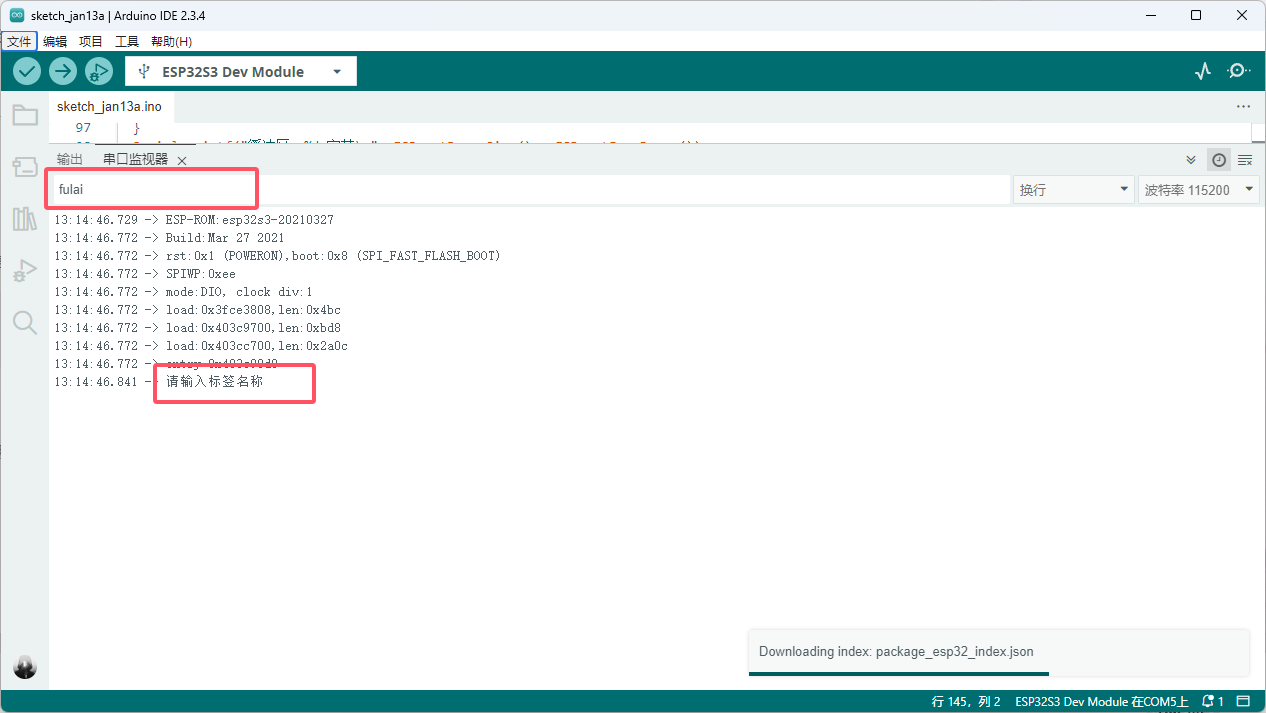Viewport: 1266px width, 713px height.
Task: Toggle timestamp display clock icon
Action: [1219, 160]
